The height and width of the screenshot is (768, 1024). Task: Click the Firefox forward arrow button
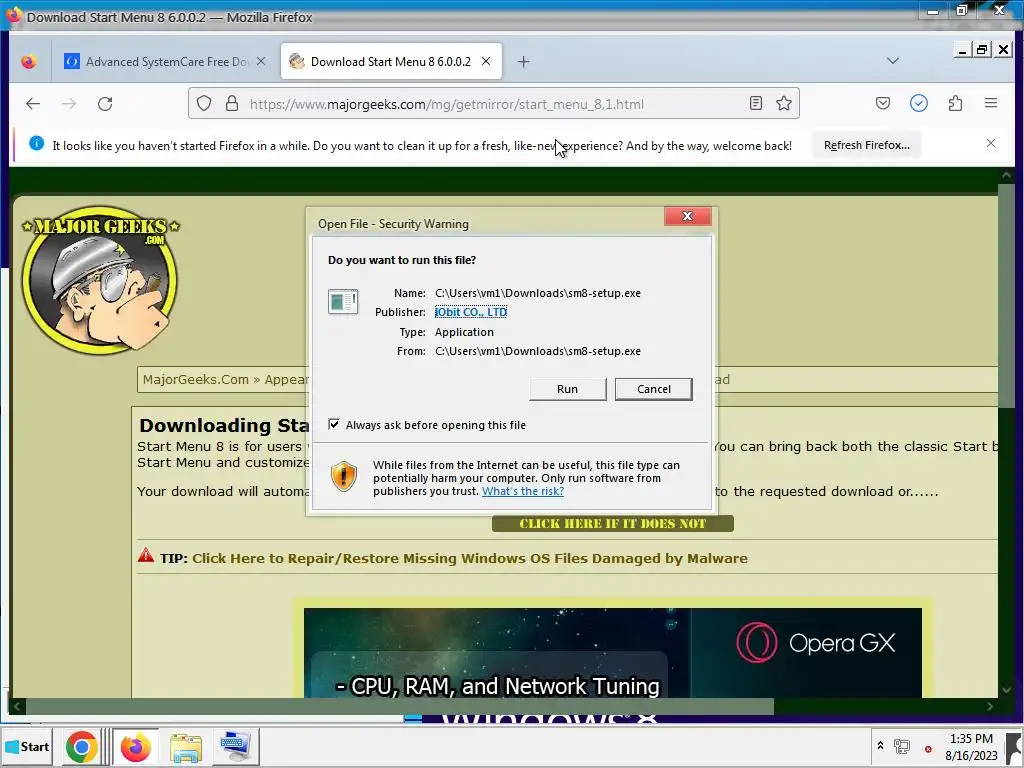[x=69, y=103]
